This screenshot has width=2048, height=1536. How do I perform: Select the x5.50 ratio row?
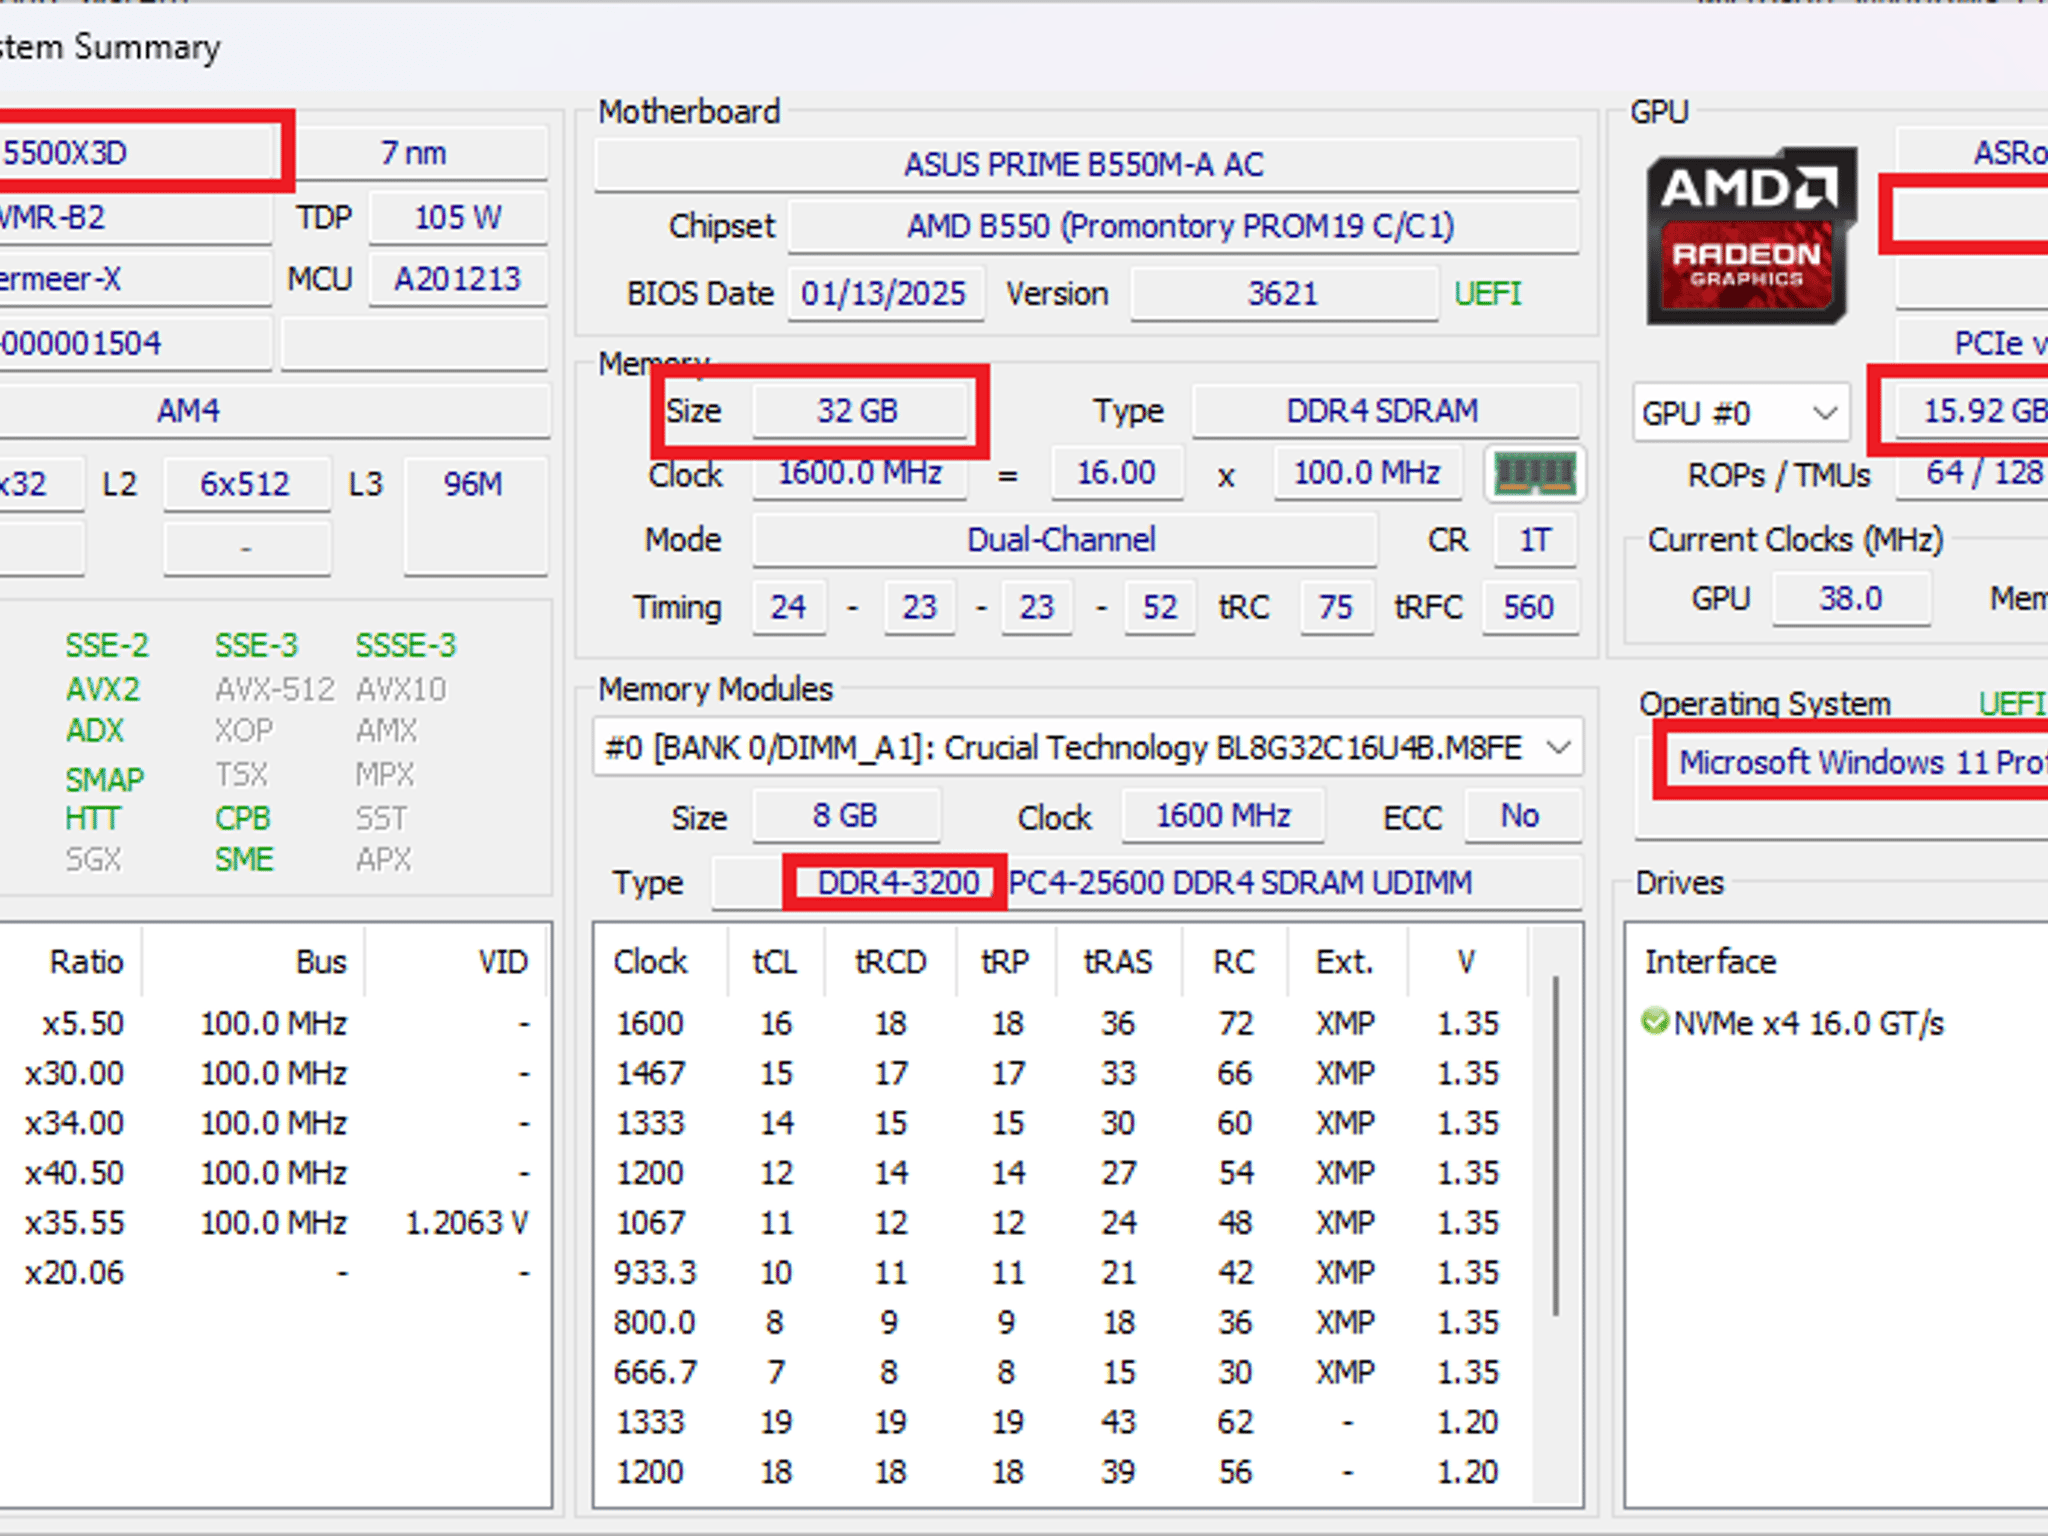274,1023
